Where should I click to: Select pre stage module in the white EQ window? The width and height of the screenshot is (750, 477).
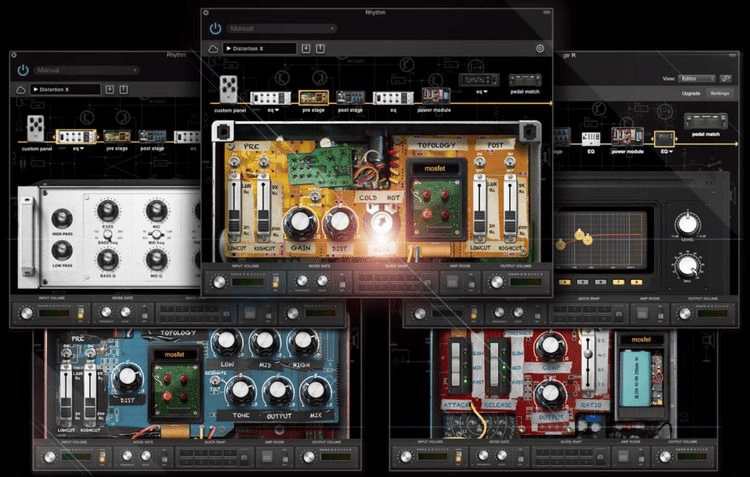point(117,137)
